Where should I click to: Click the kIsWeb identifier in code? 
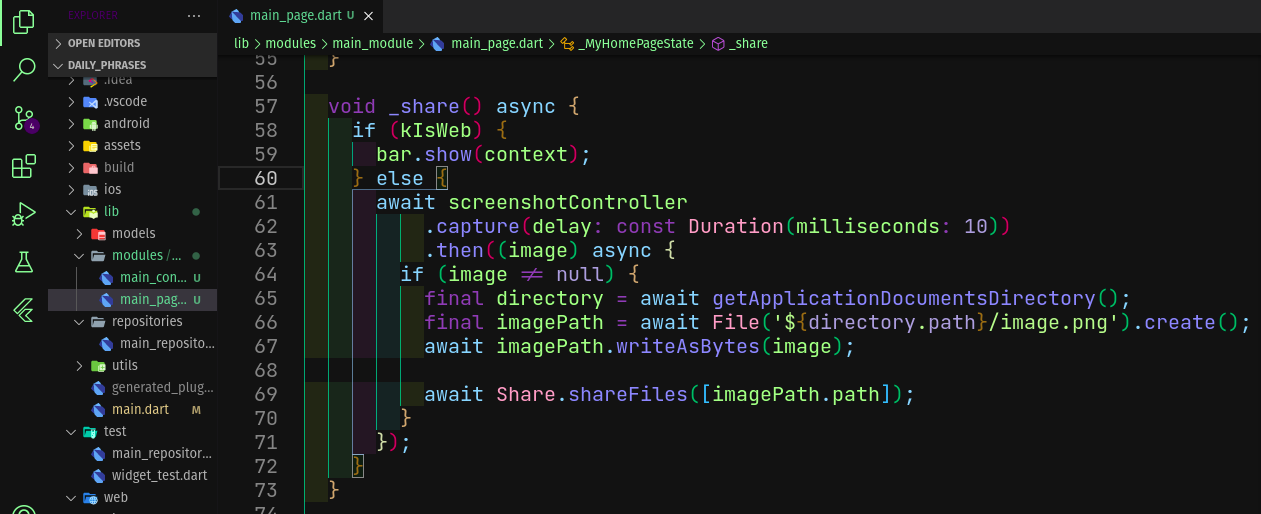pyautogui.click(x=436, y=130)
